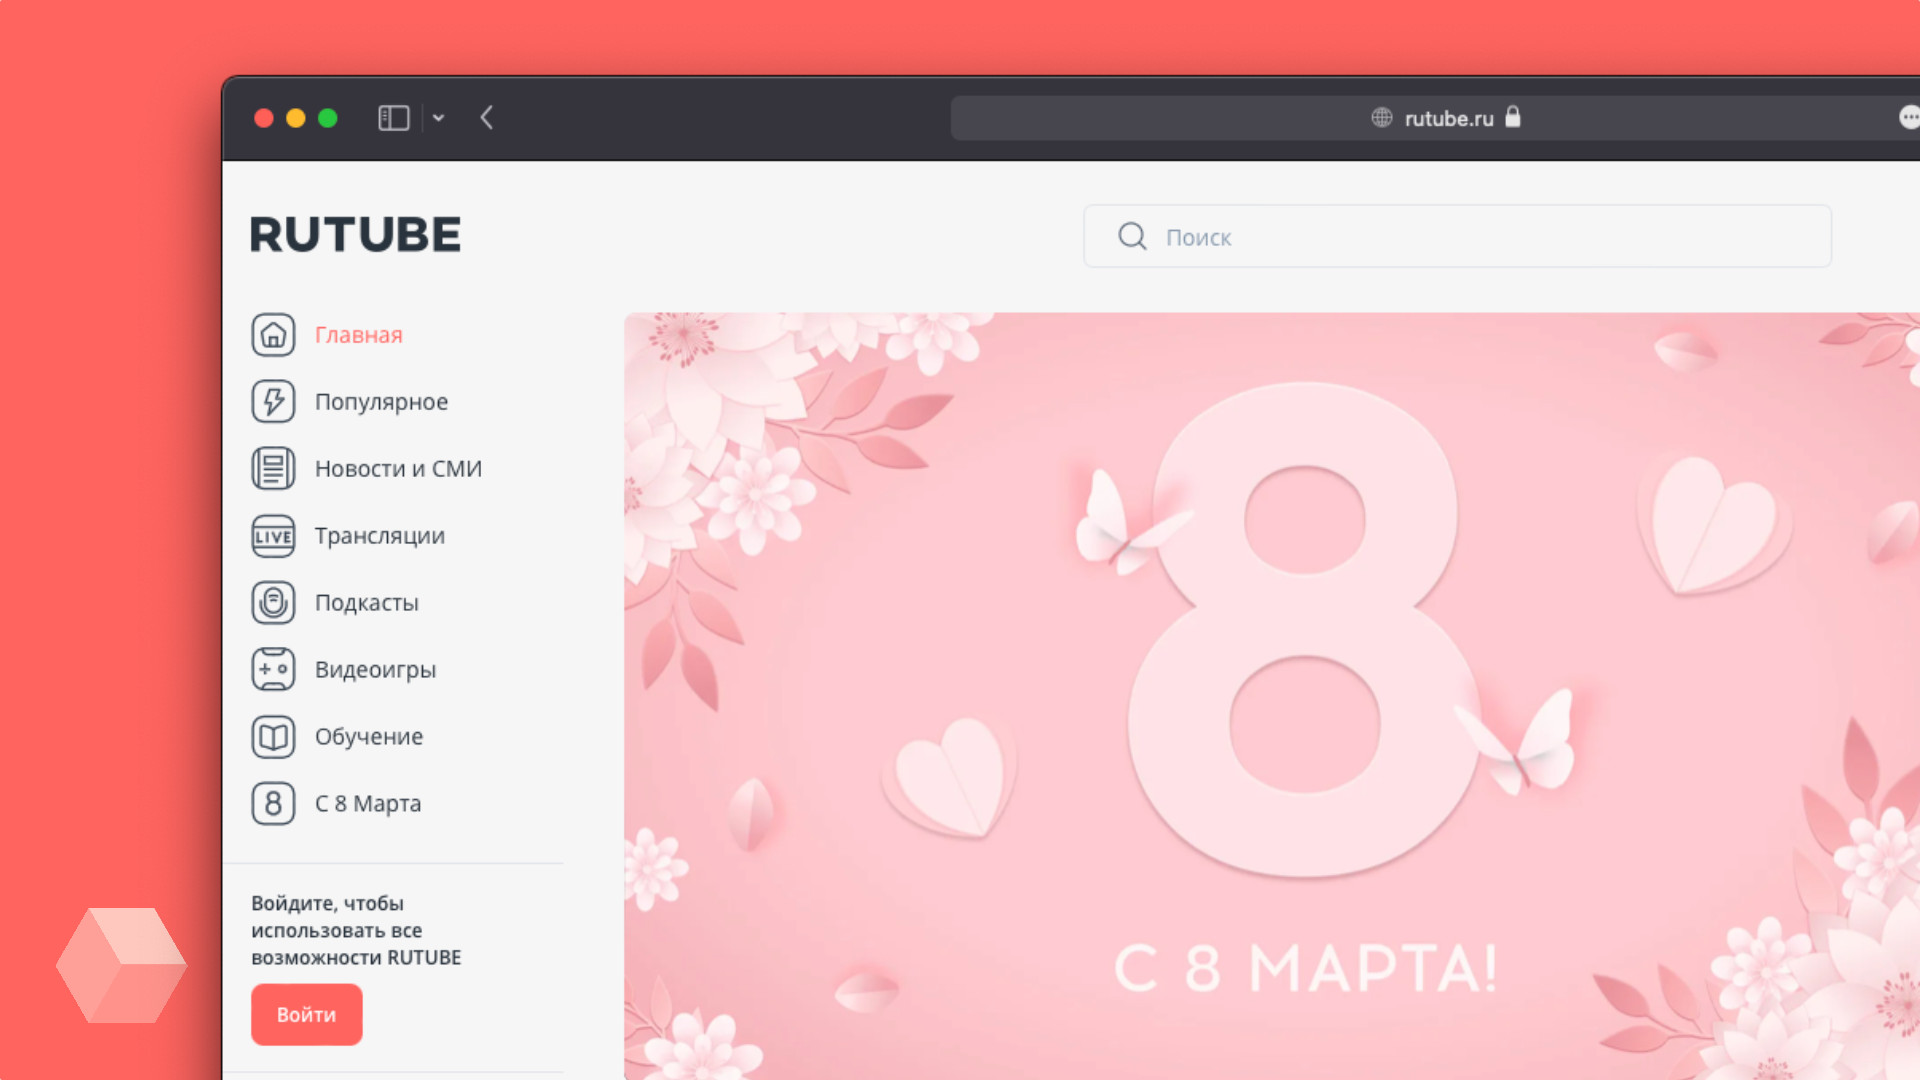1920x1080 pixels.
Task: Open the С 8 МАРТА banner
Action: click(1272, 696)
